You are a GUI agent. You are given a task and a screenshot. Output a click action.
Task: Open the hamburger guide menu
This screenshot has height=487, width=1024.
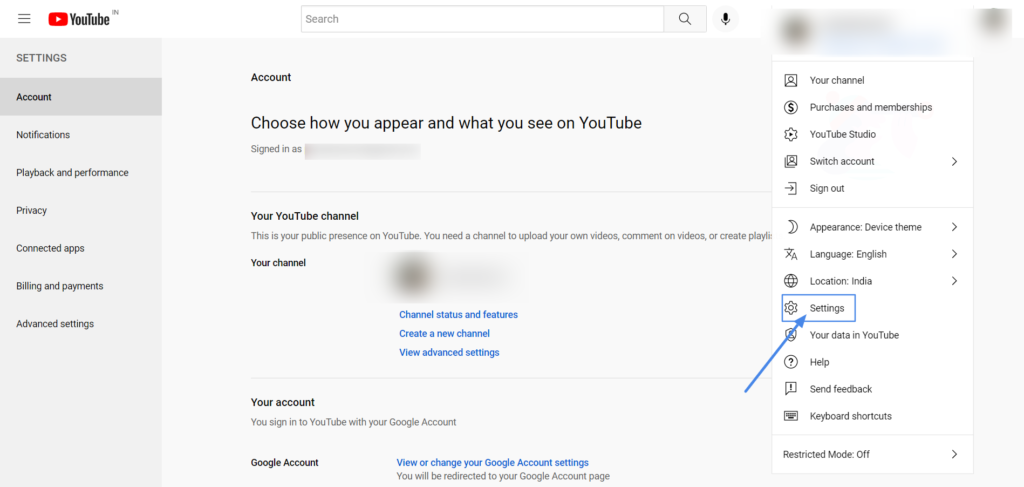24,19
